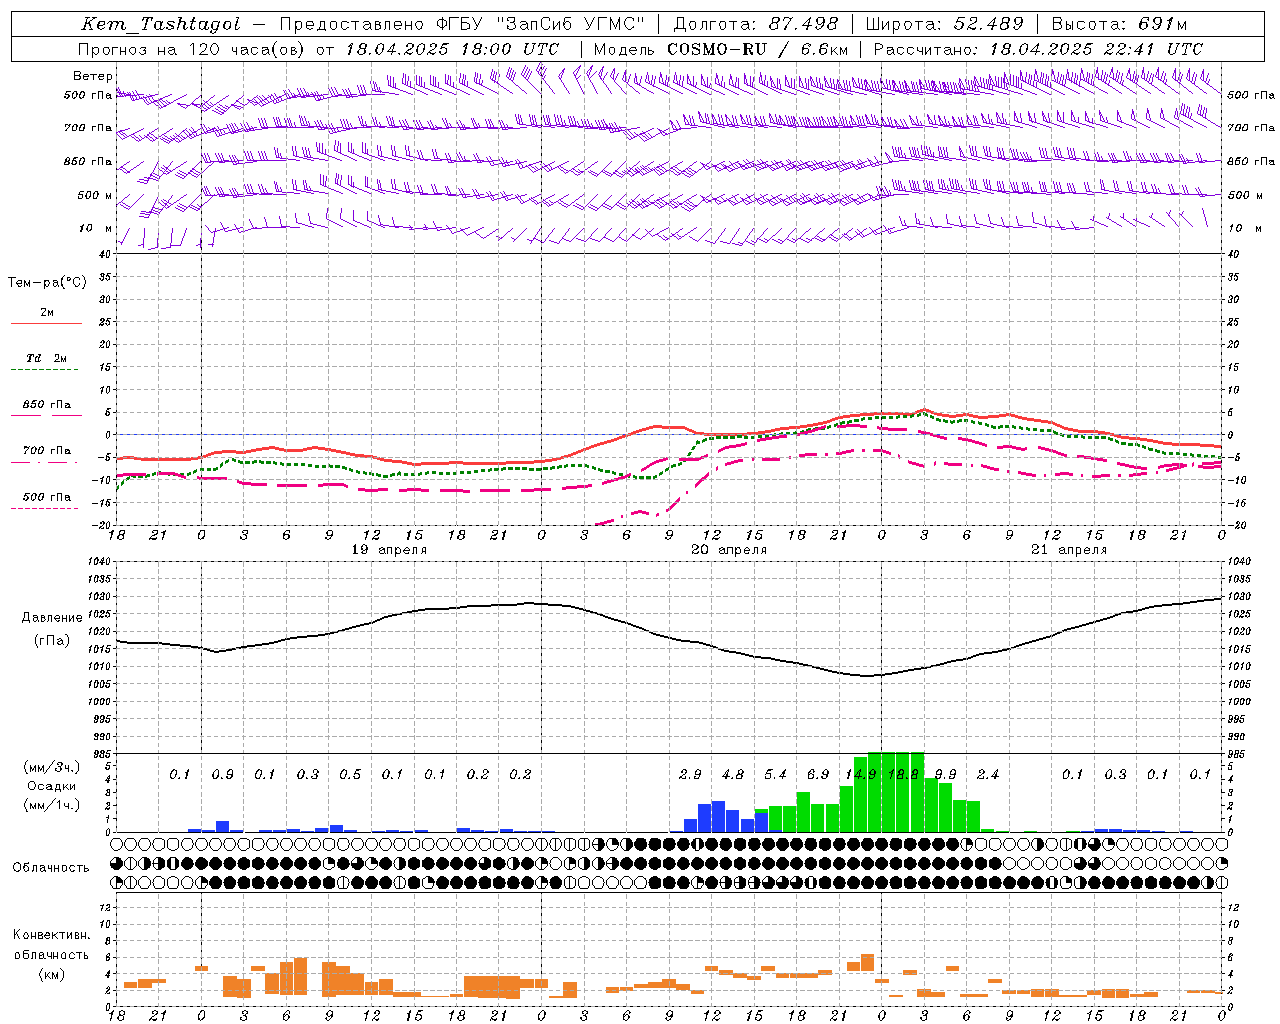Click the left '500 м' wind level label

click(x=95, y=196)
